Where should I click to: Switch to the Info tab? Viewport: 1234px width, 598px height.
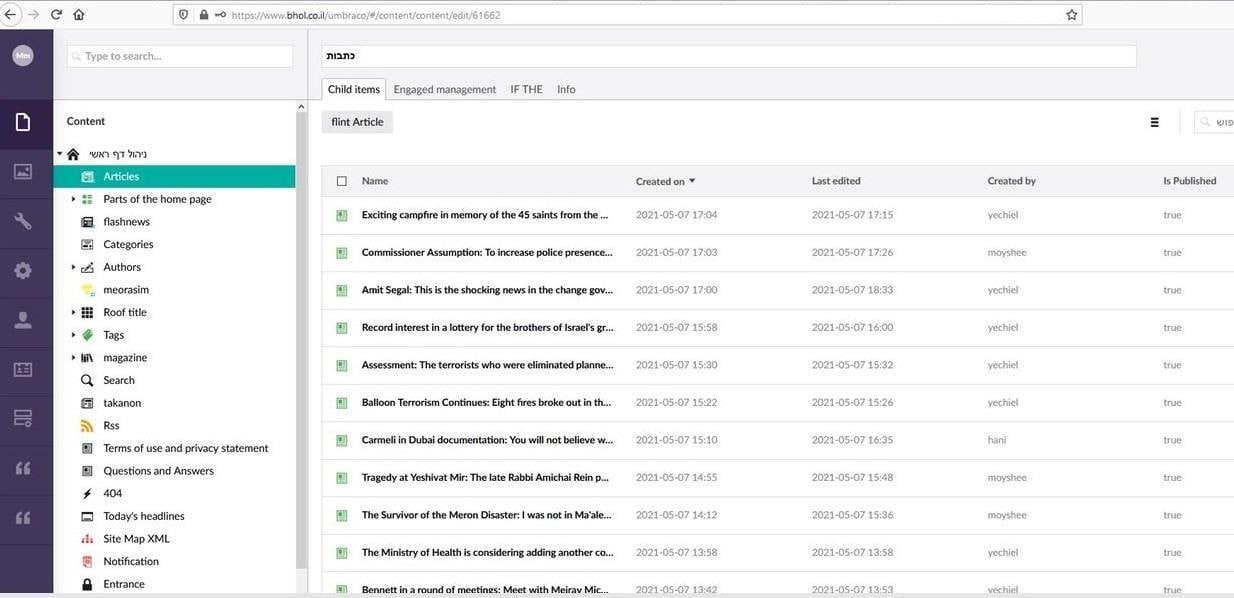click(566, 89)
